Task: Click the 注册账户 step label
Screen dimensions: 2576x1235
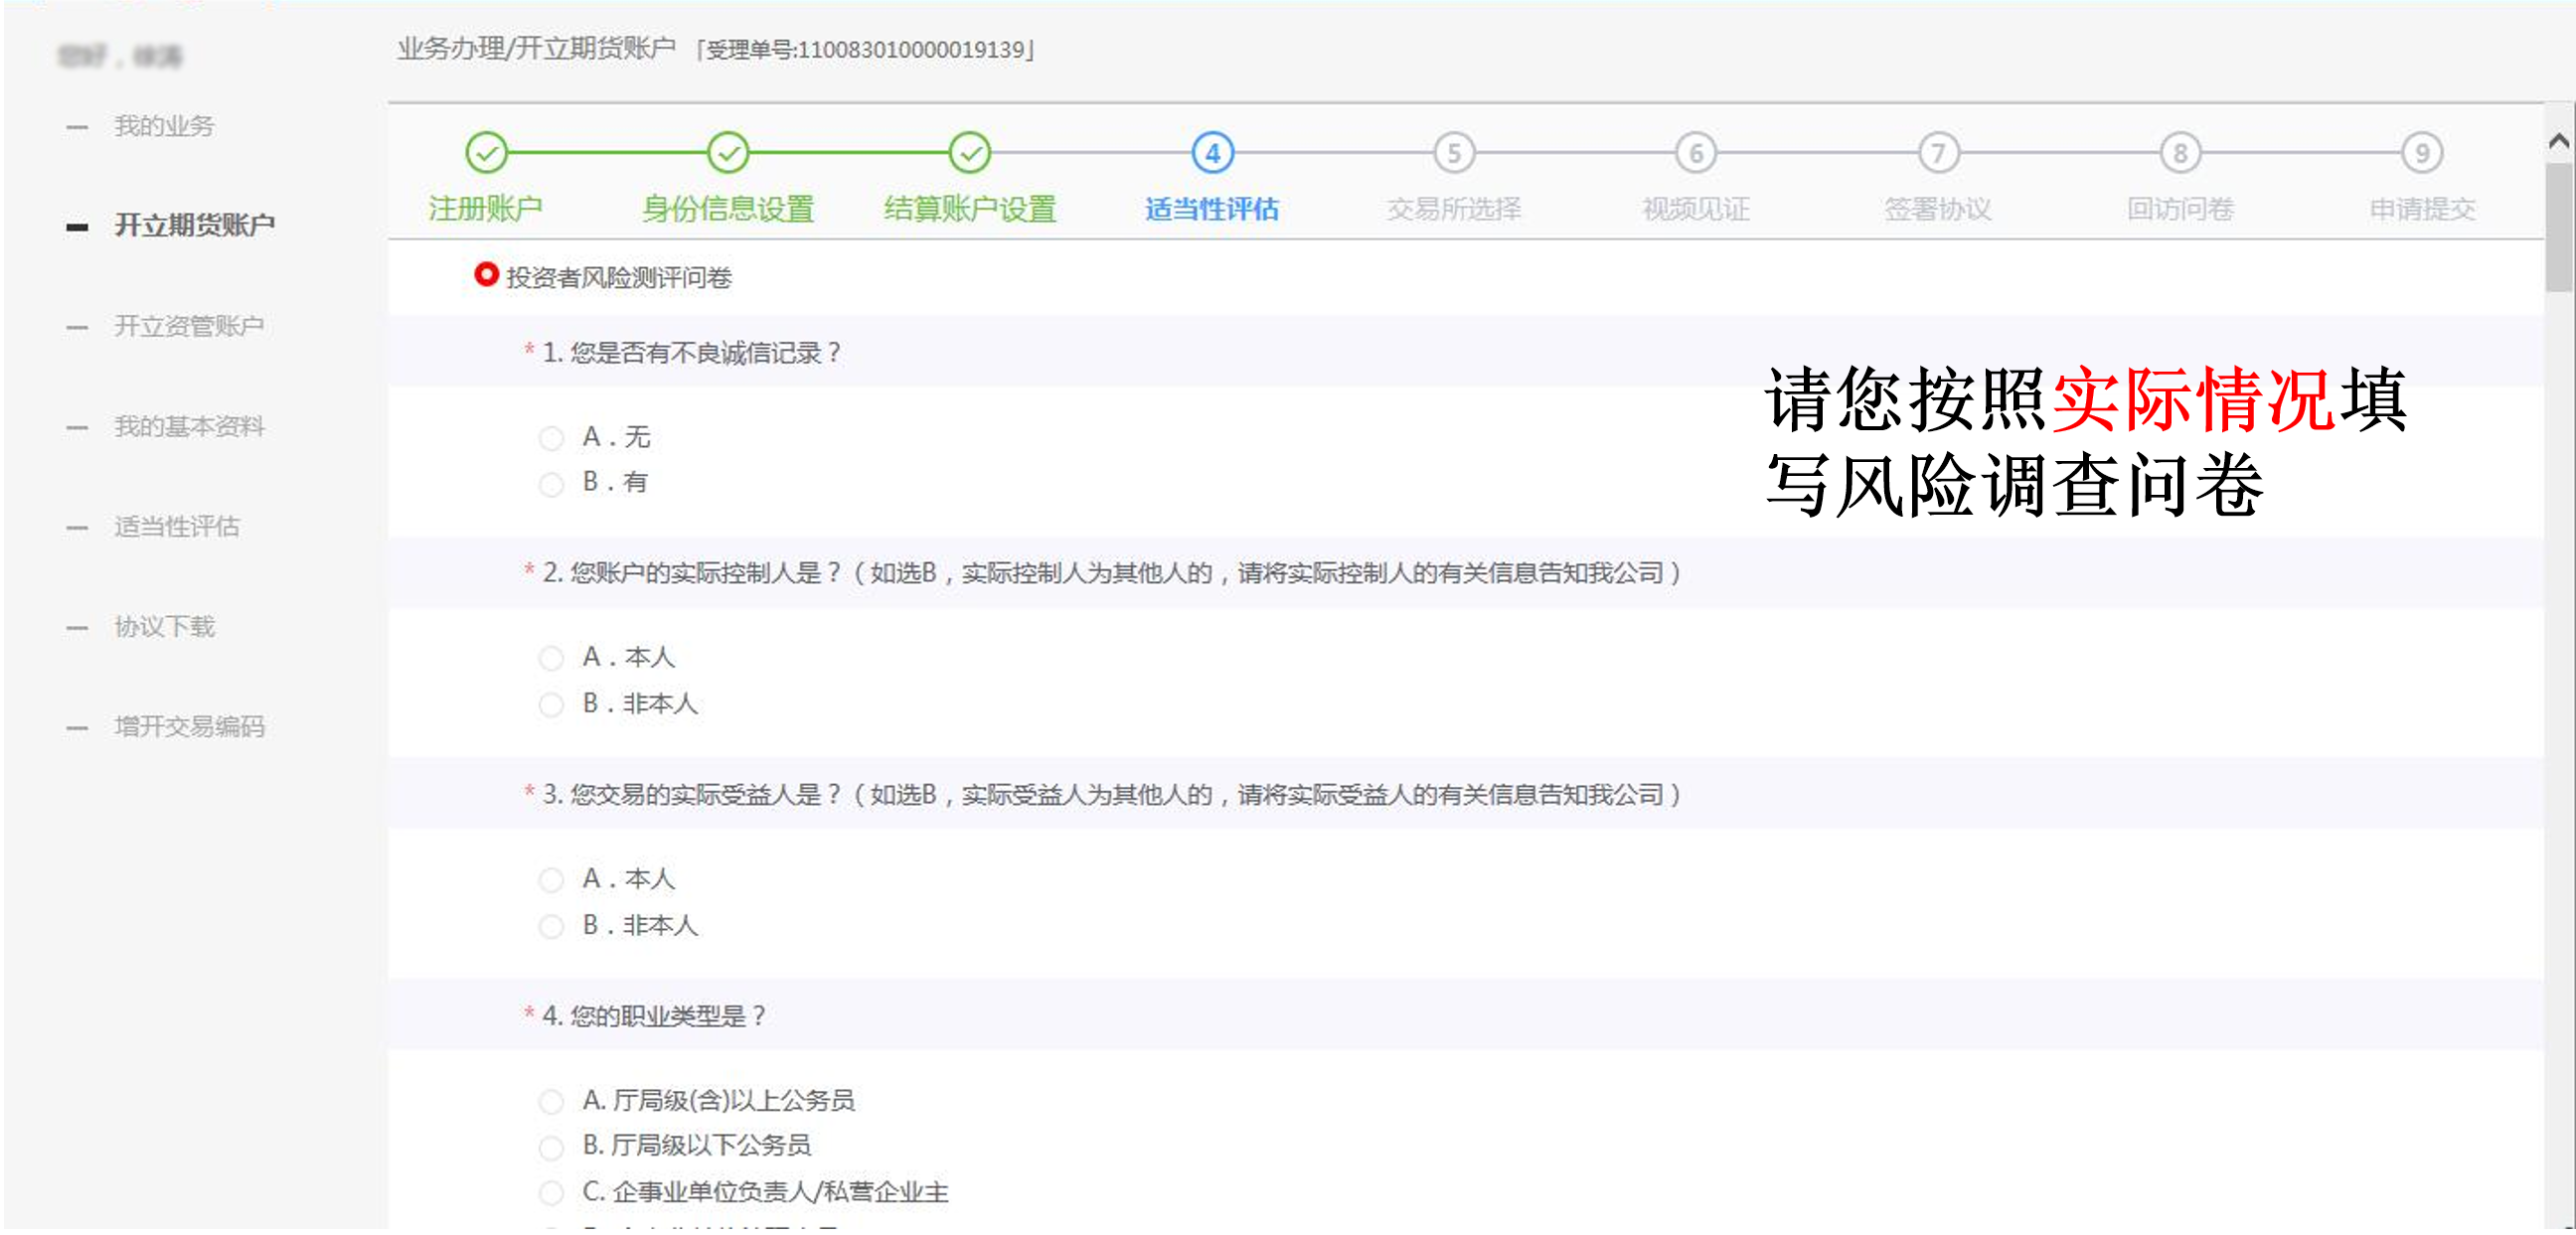Action: [x=486, y=208]
